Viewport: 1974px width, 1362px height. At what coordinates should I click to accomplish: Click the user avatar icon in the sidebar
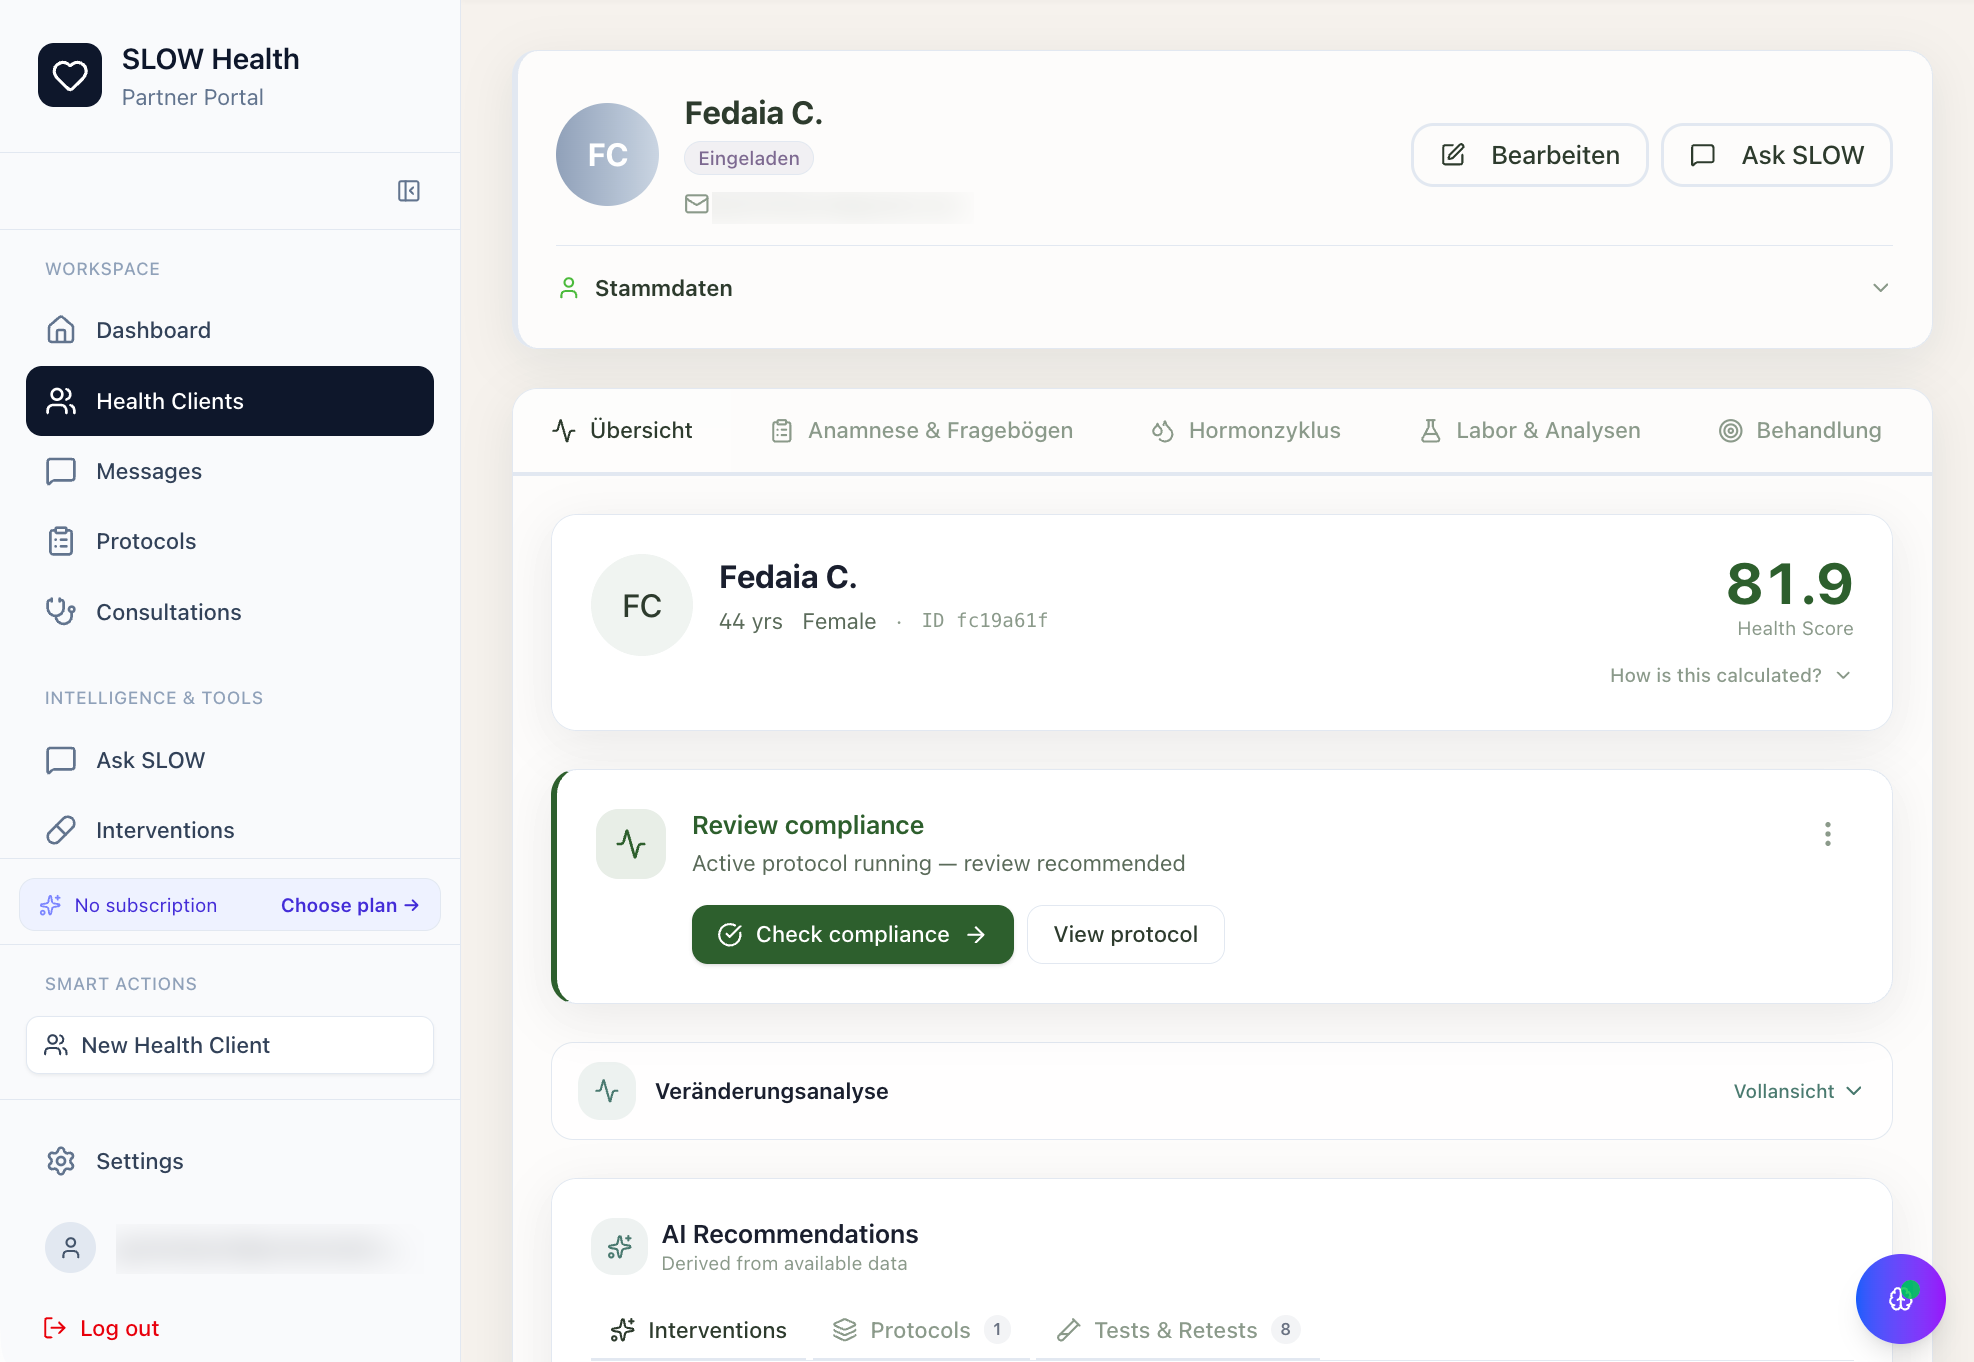point(70,1247)
